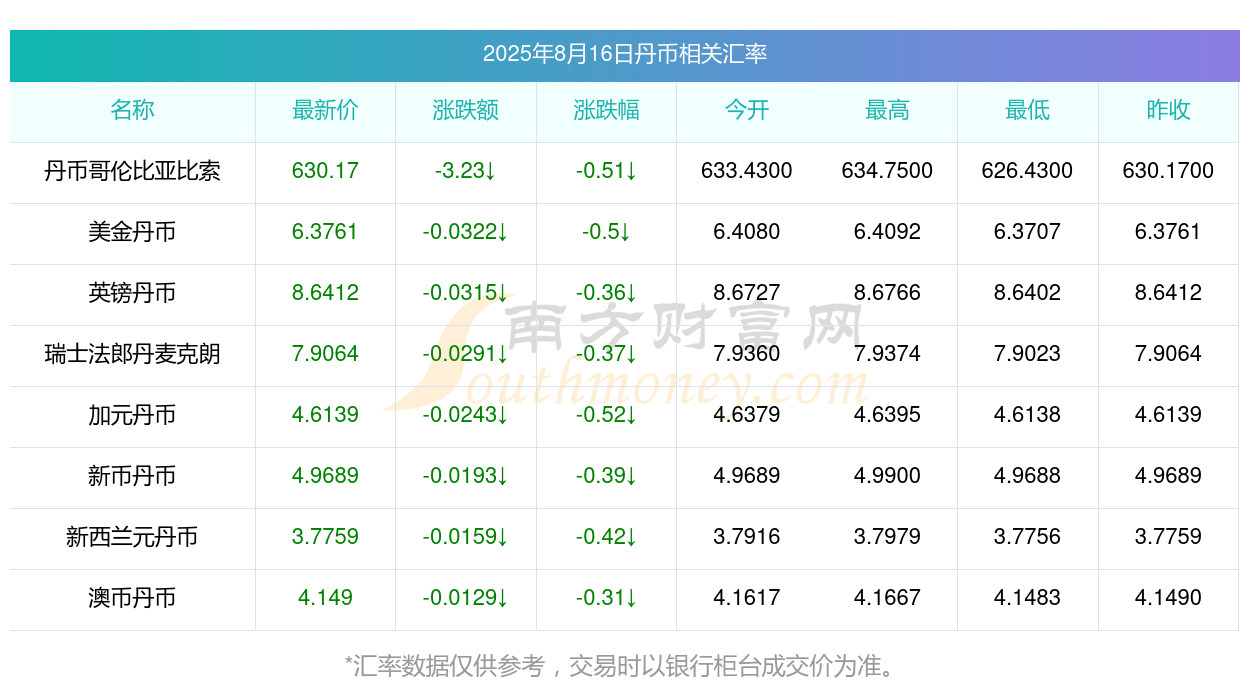The image size is (1250, 698).
Task: Click the 丹币哥伦比亚比索 row name
Action: (x=133, y=171)
